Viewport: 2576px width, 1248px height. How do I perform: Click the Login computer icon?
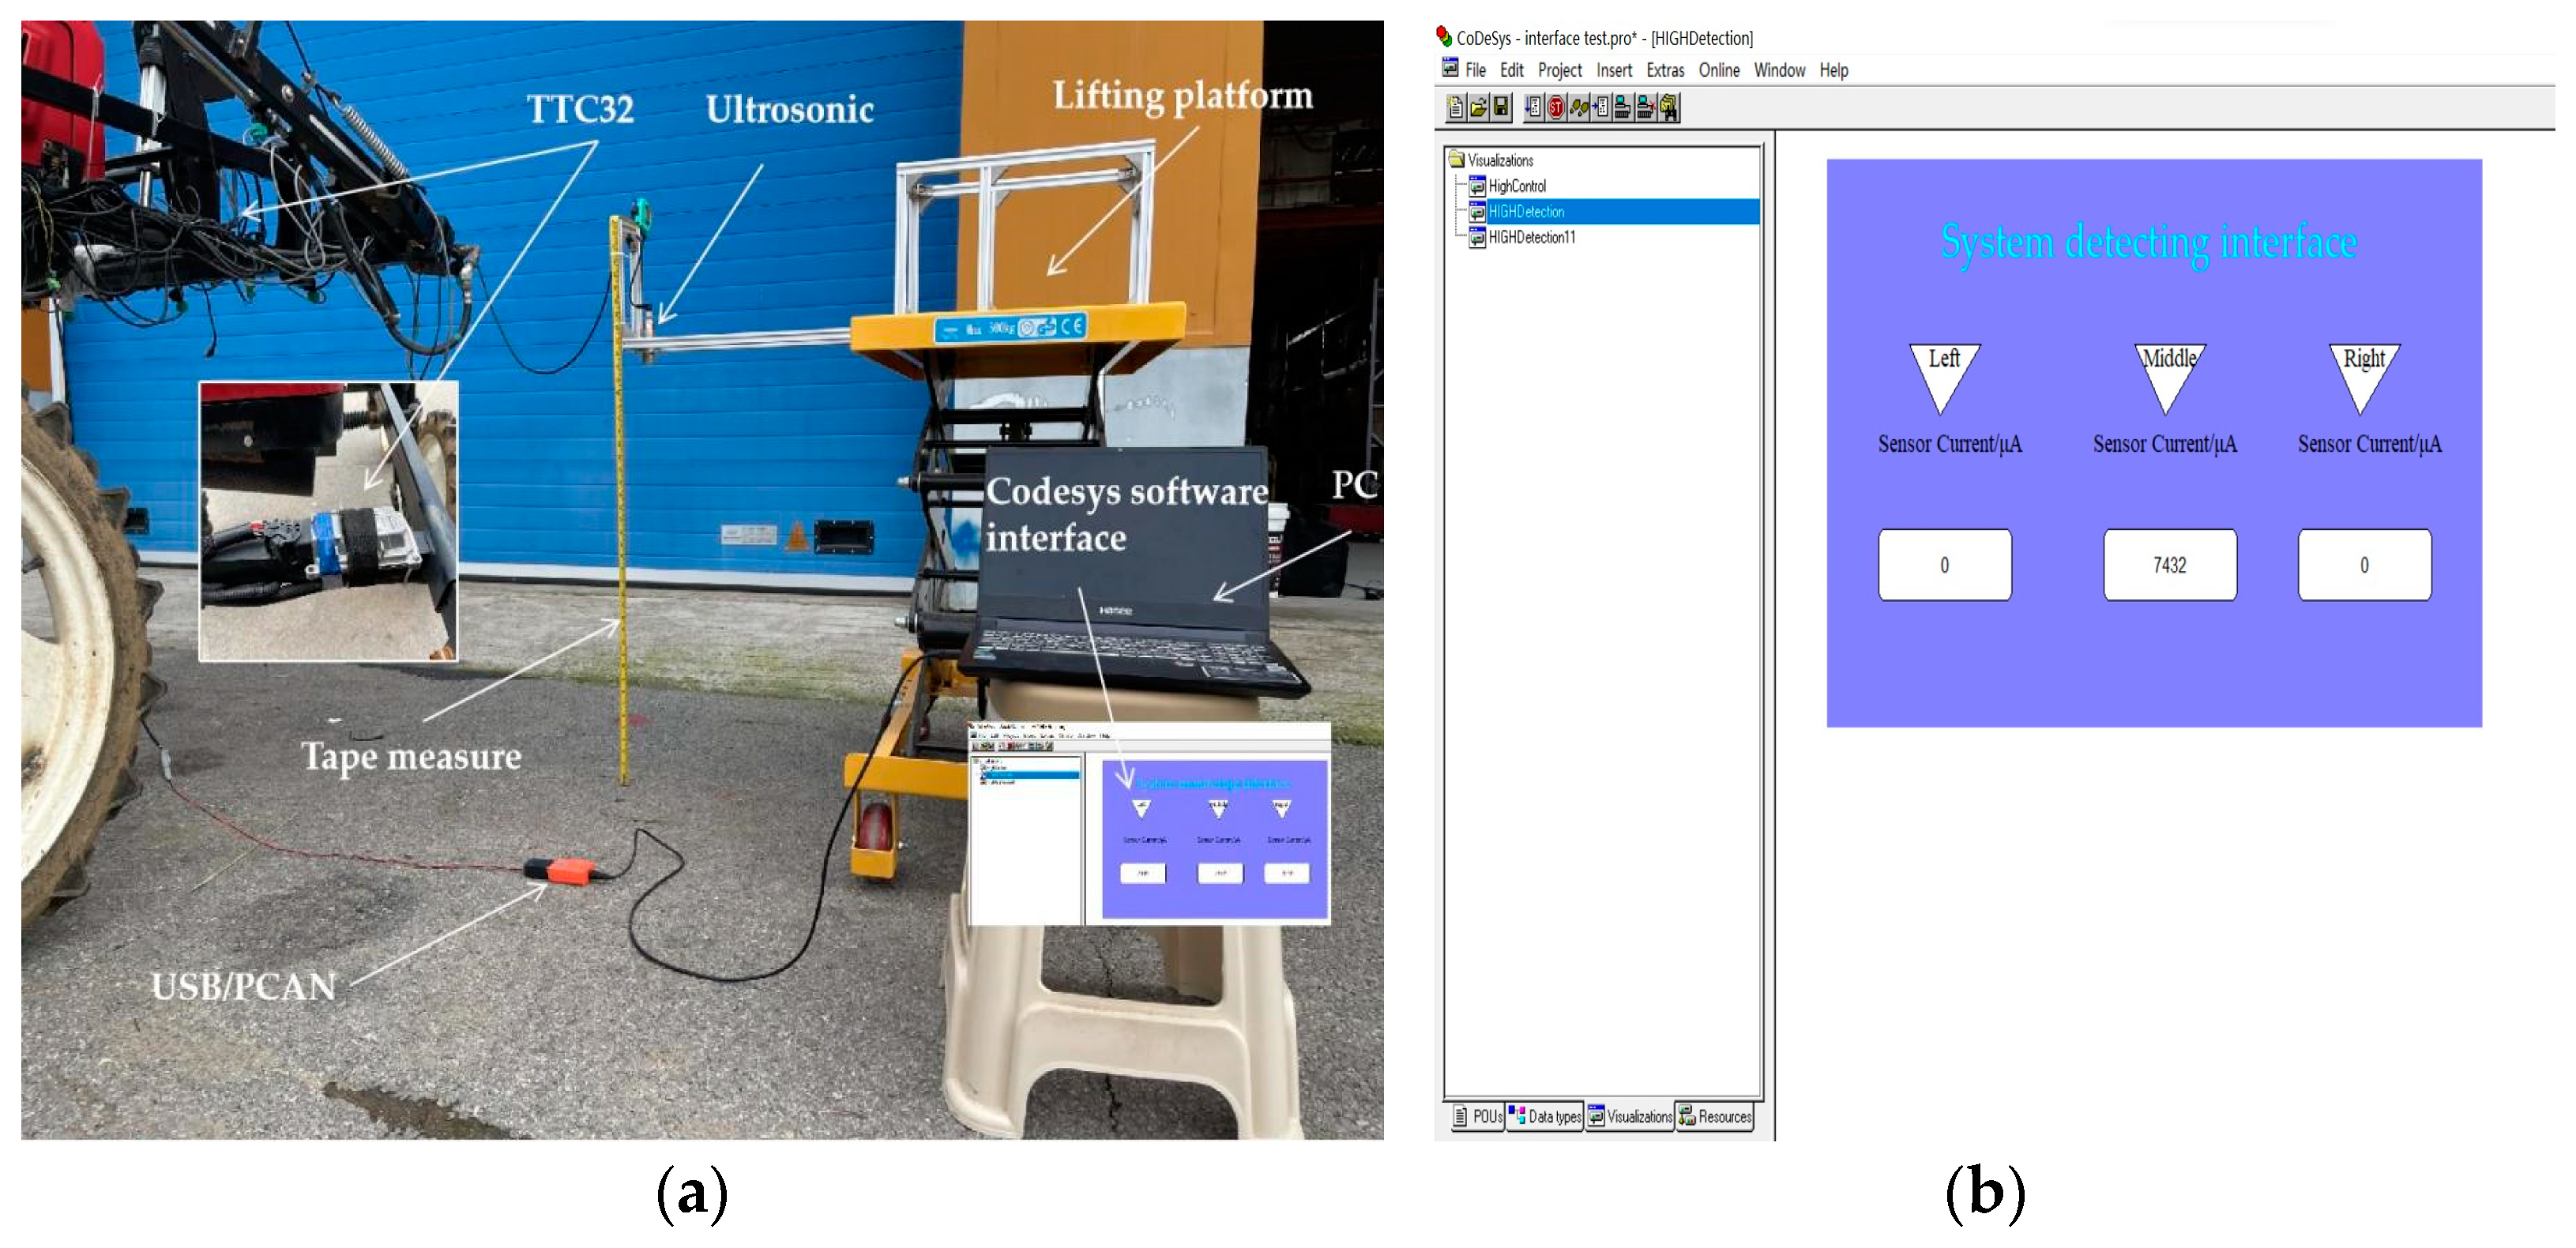[1624, 107]
